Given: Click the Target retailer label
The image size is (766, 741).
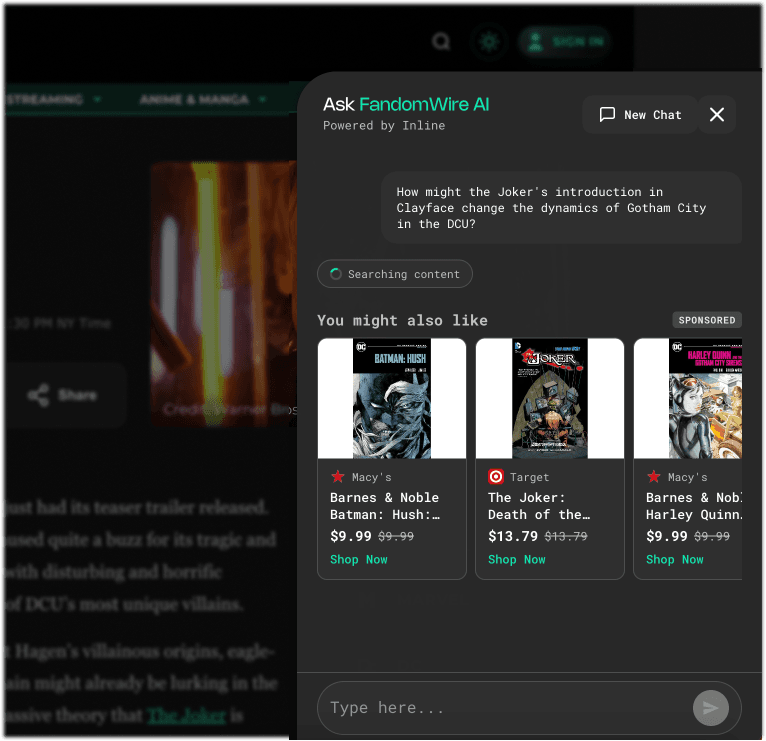Looking at the screenshot, I should click(x=529, y=477).
